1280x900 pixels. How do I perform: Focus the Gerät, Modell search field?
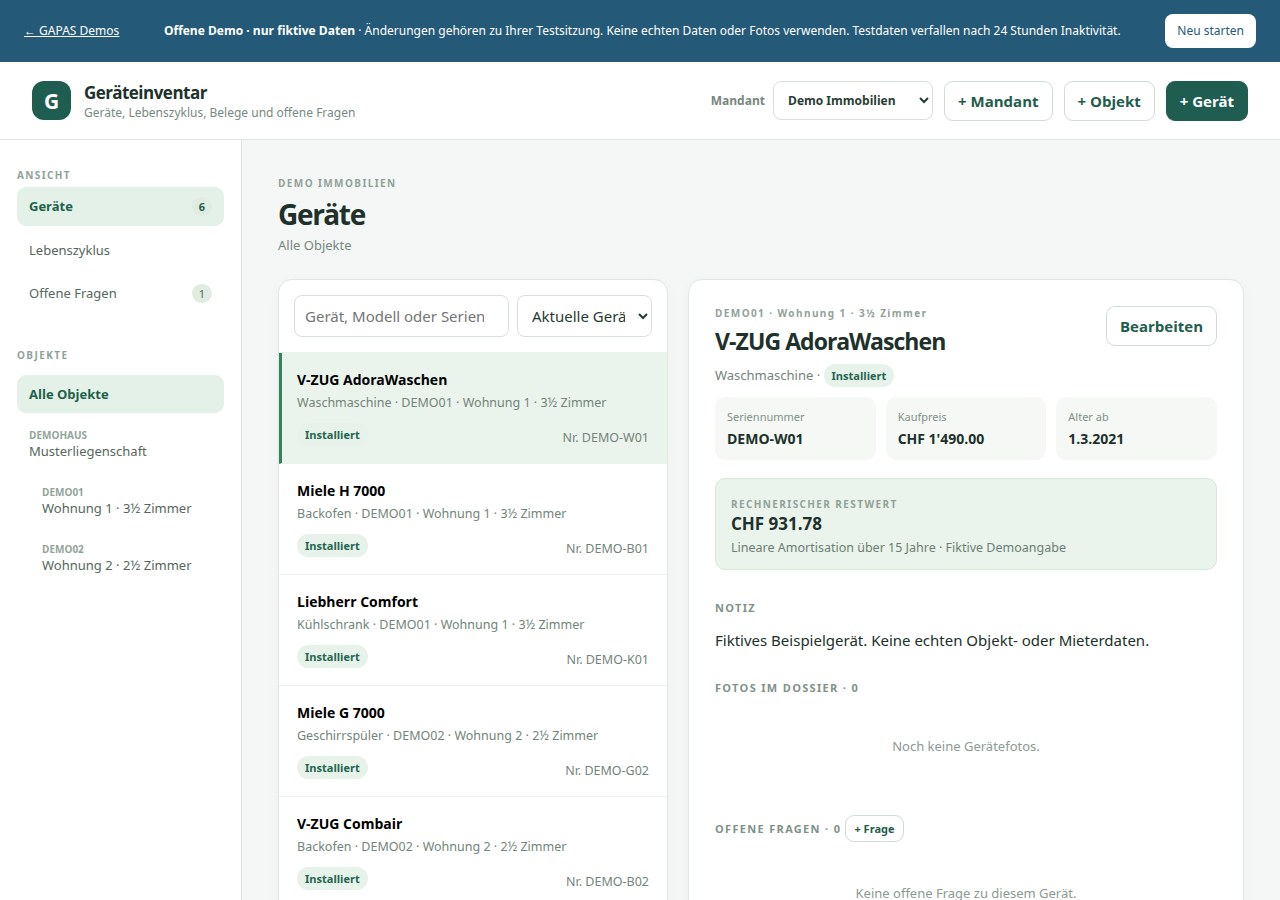tap(401, 316)
